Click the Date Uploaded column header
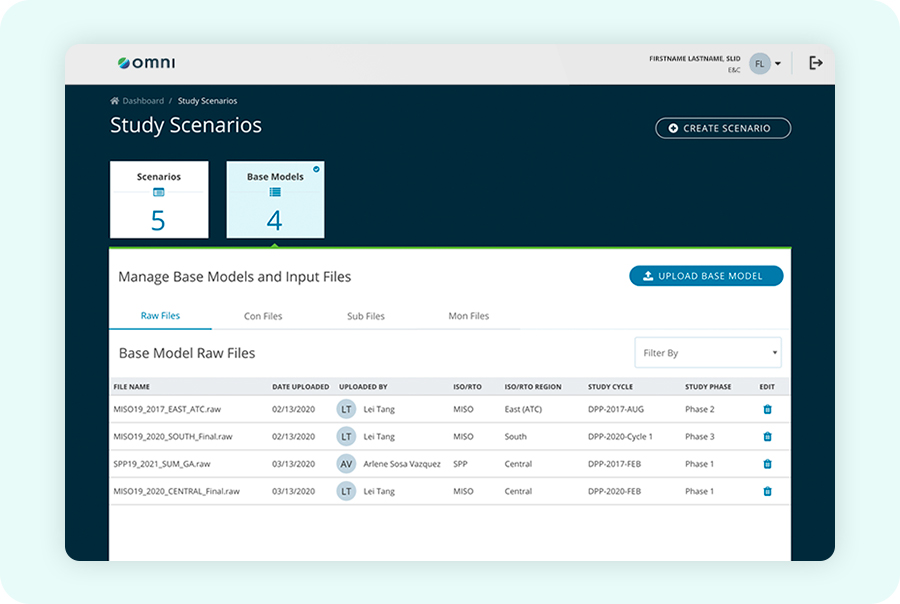The image size is (900, 604). (x=301, y=387)
